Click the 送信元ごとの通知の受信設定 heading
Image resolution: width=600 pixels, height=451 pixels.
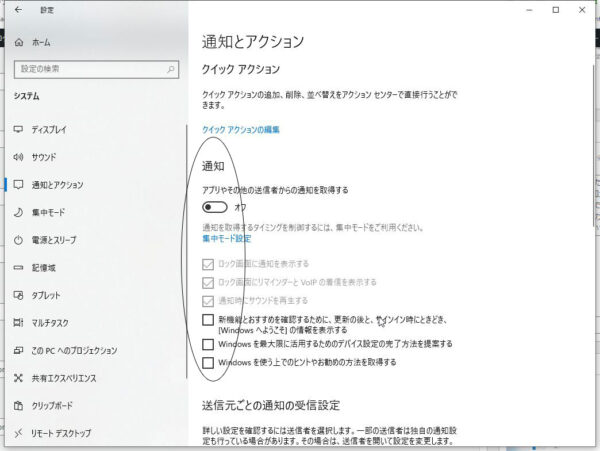(271, 405)
